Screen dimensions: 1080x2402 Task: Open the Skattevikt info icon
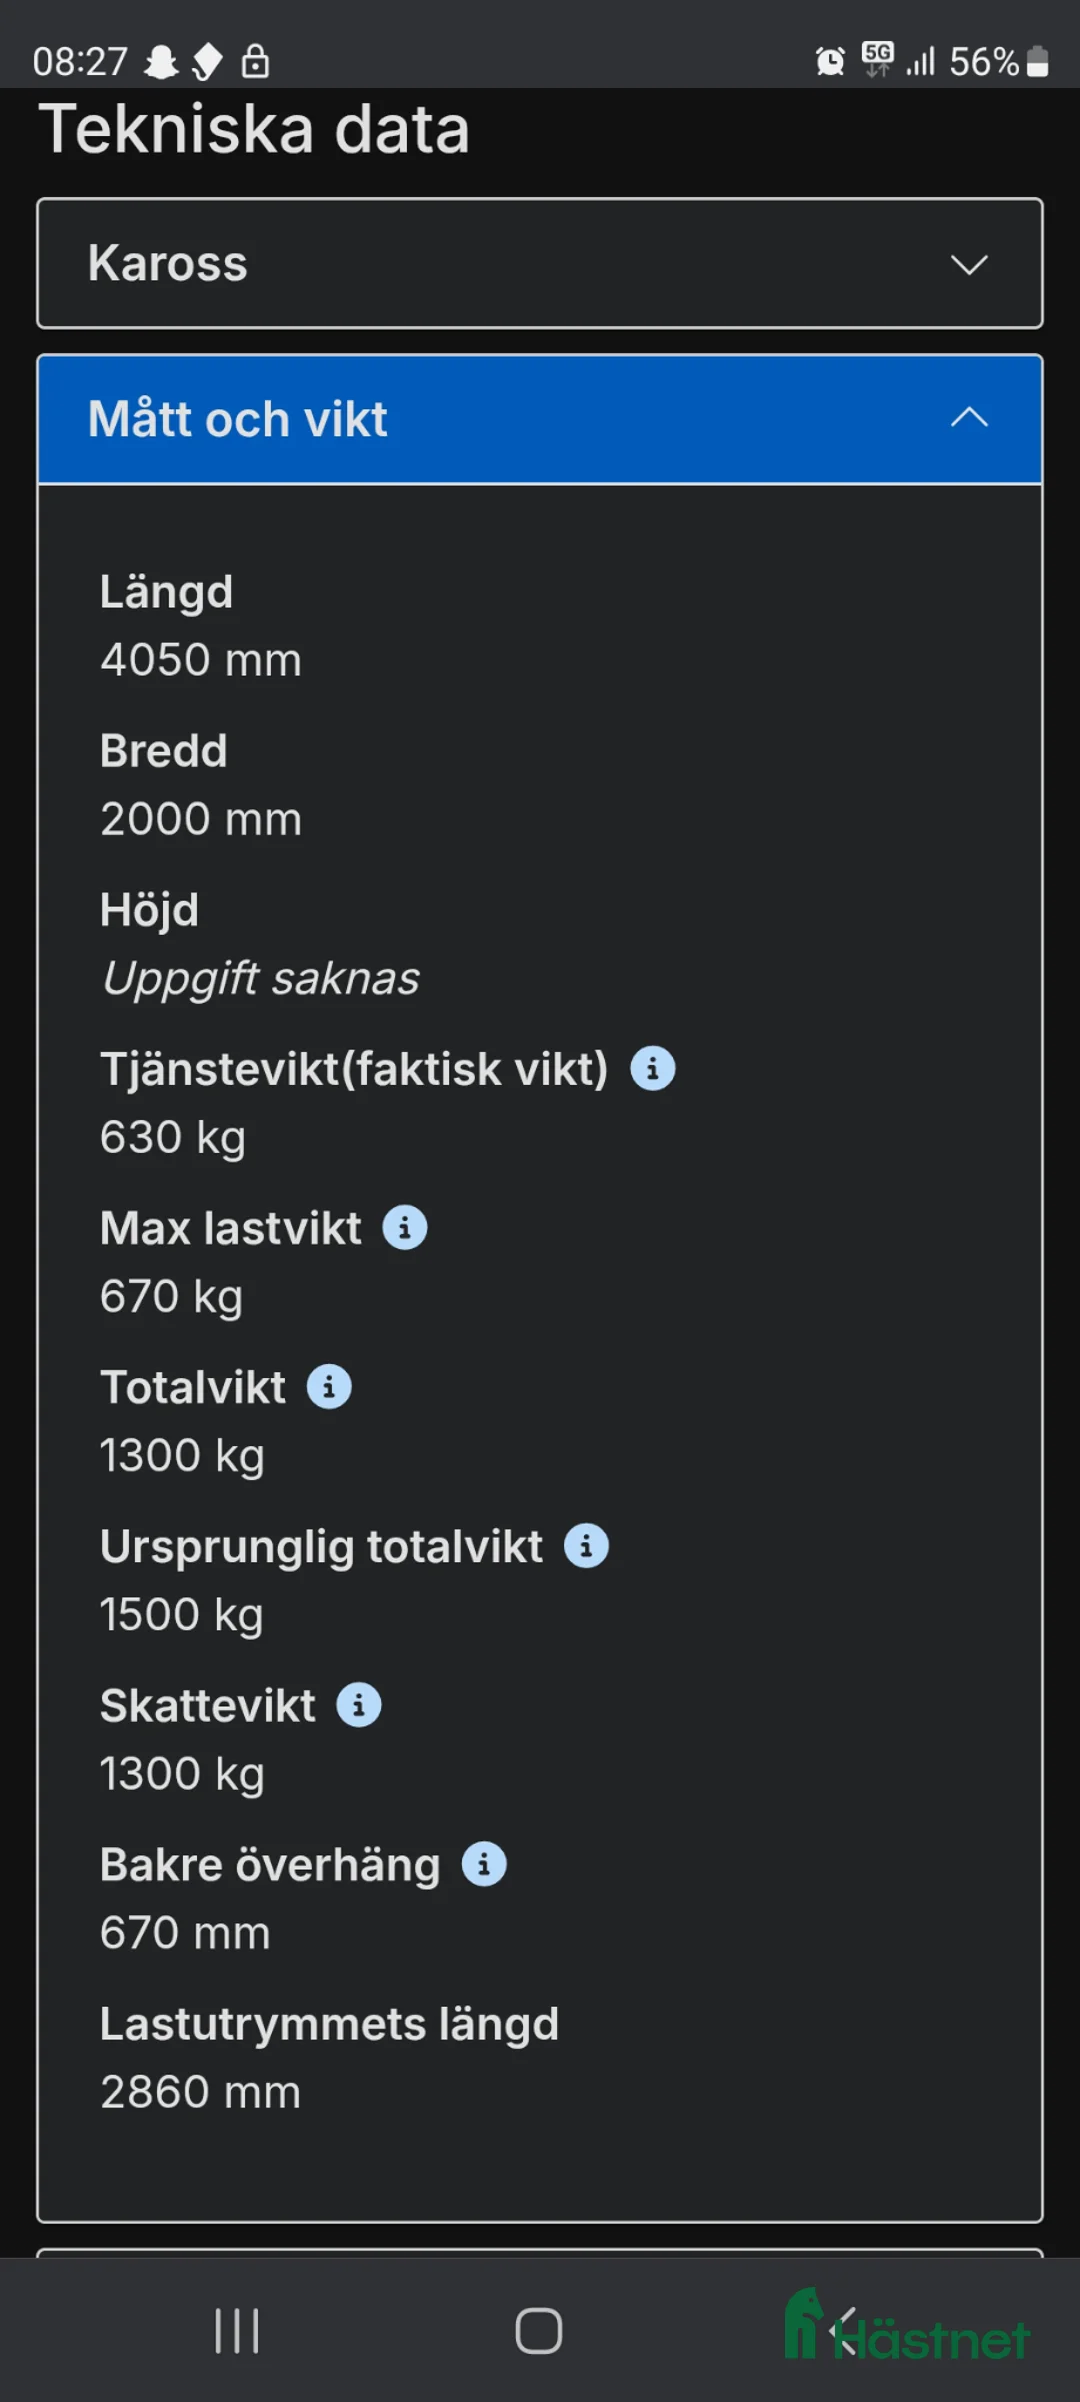click(x=357, y=1704)
